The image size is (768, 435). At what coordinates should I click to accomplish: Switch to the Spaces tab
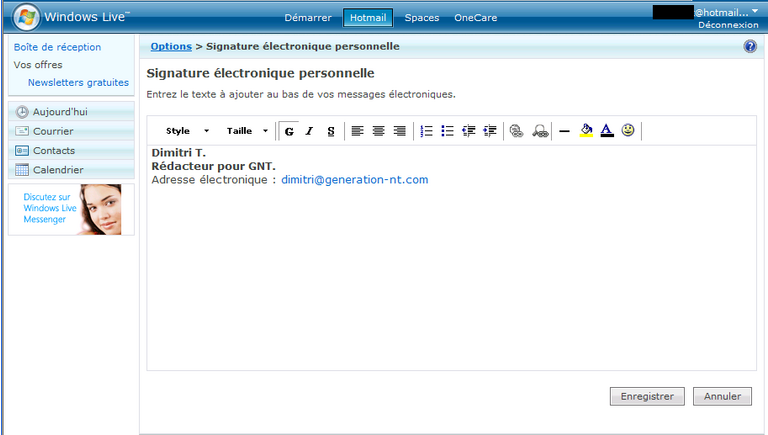[422, 18]
